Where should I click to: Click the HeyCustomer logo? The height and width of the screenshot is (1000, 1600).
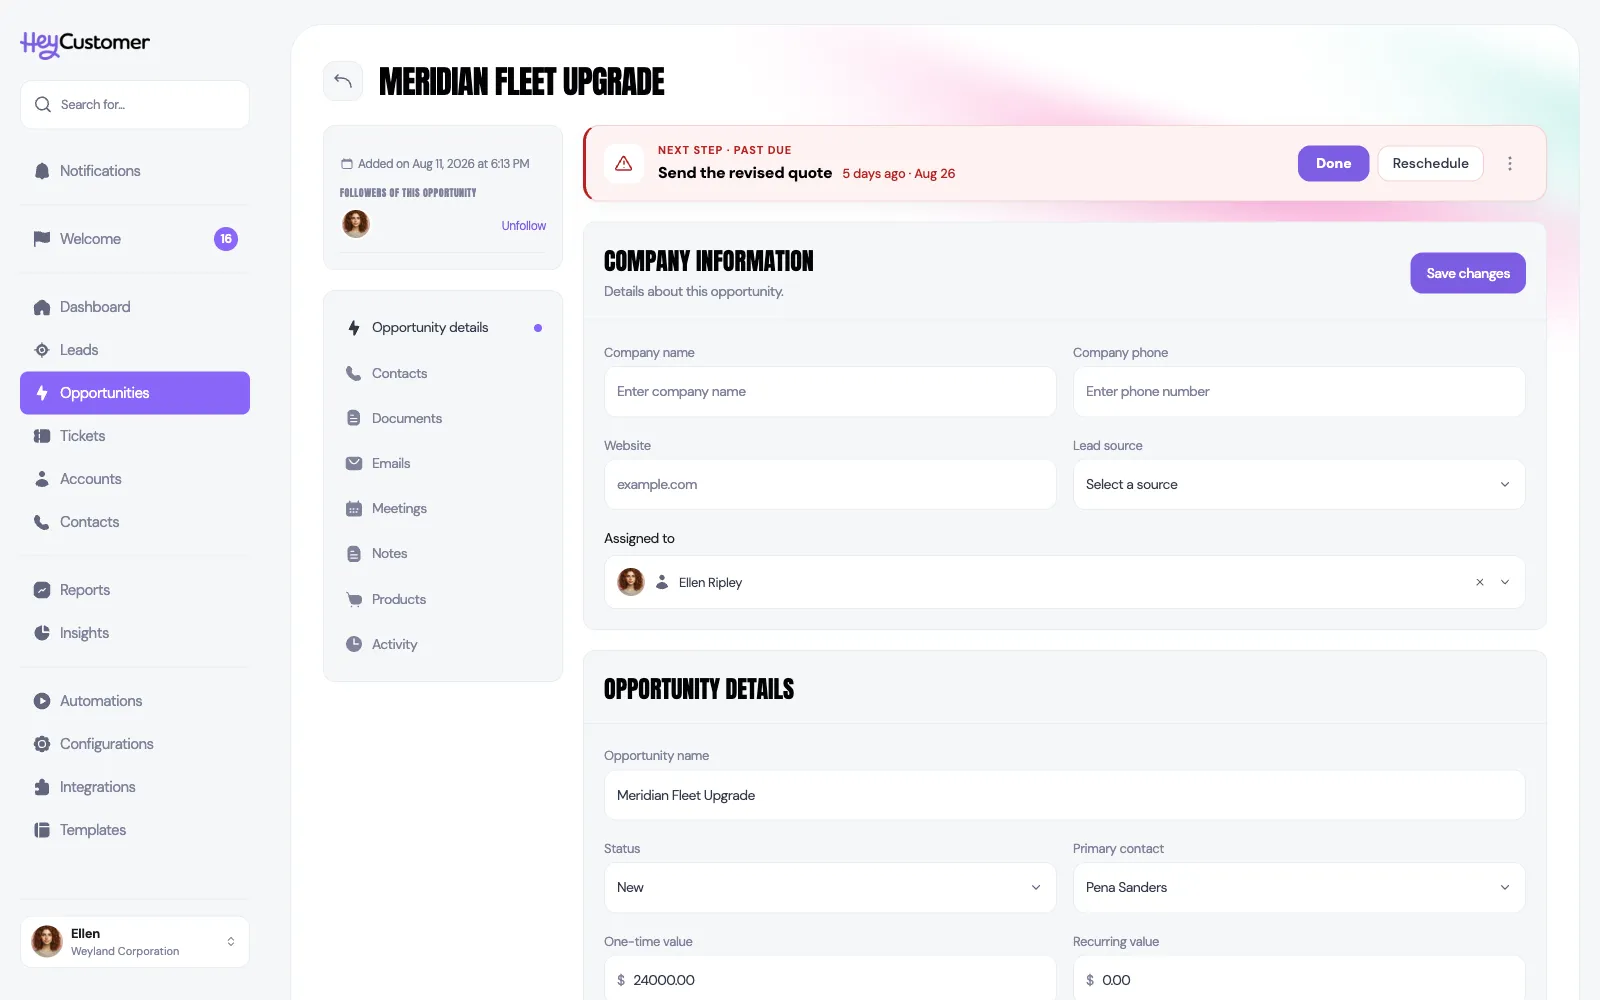tap(85, 43)
